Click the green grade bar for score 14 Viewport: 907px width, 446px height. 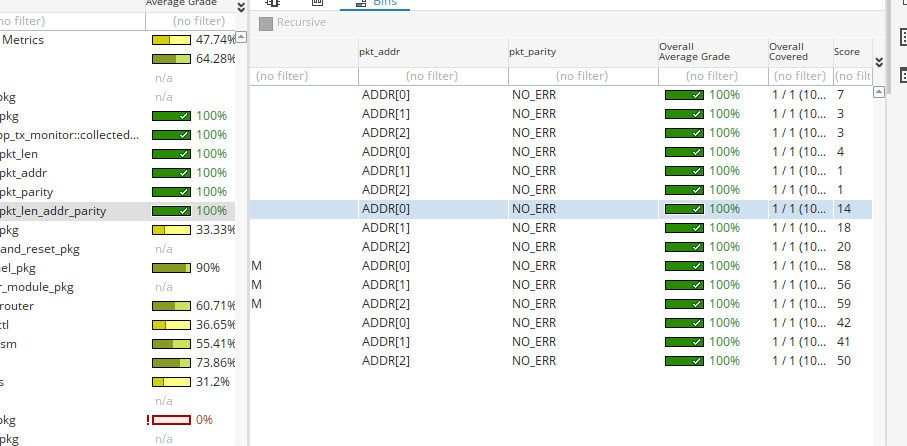click(685, 210)
